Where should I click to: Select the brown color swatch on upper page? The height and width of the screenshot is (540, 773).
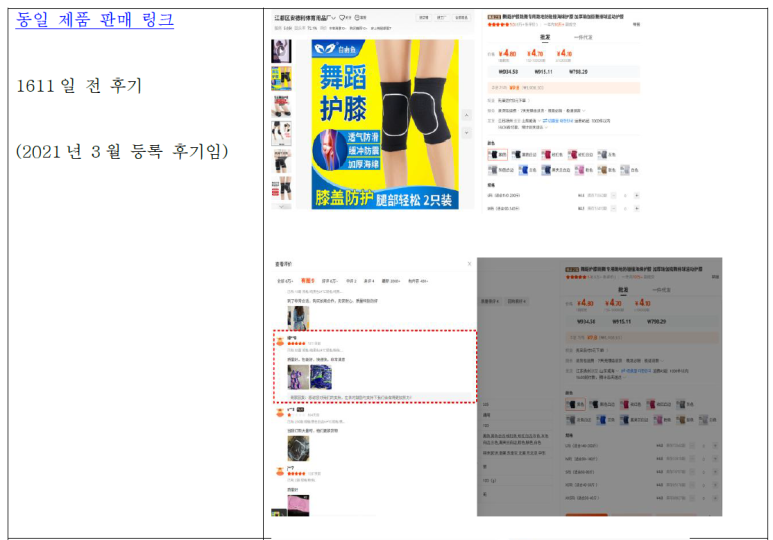tap(606, 170)
